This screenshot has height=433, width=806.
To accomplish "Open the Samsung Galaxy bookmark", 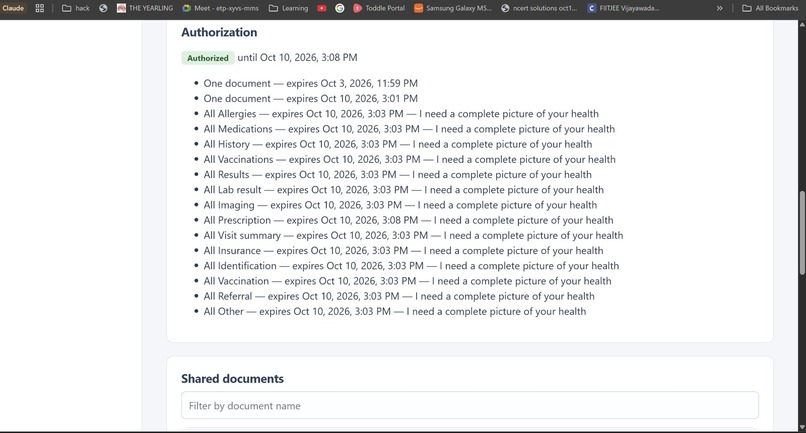I will 453,8.
